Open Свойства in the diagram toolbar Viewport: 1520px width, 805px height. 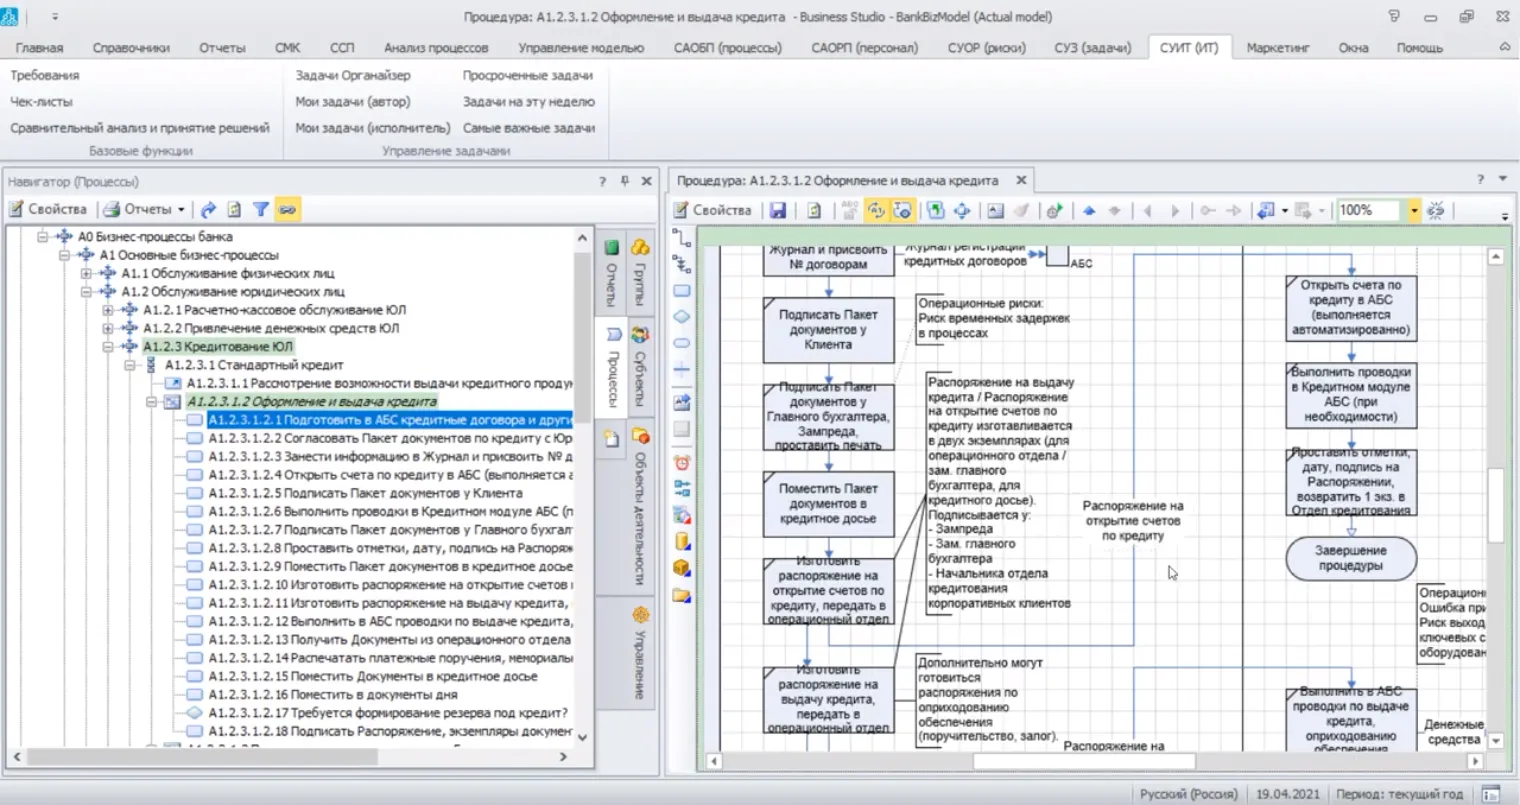point(712,210)
